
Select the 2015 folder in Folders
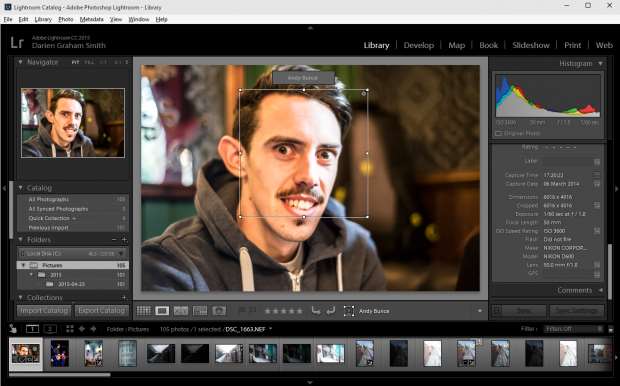pyautogui.click(x=55, y=275)
